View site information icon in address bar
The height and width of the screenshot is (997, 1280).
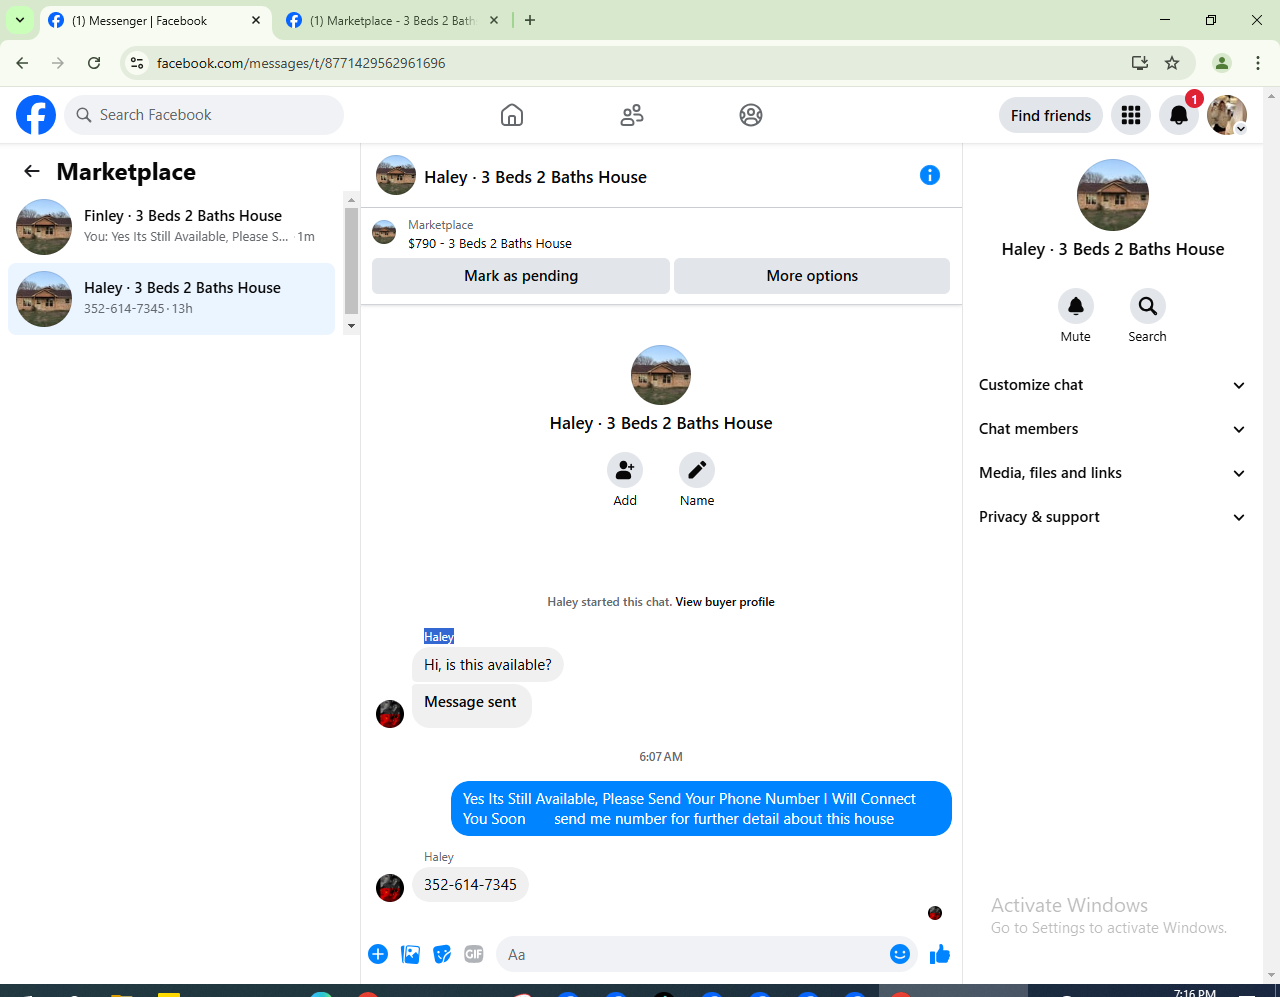tap(138, 63)
